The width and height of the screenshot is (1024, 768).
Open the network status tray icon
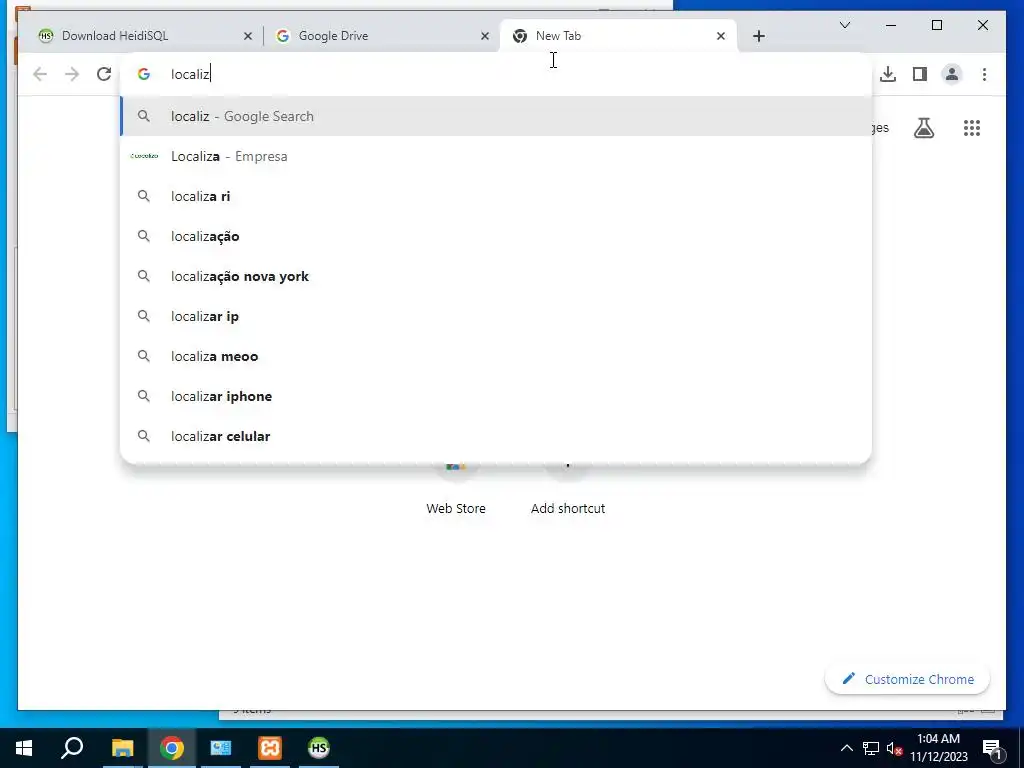(x=871, y=748)
